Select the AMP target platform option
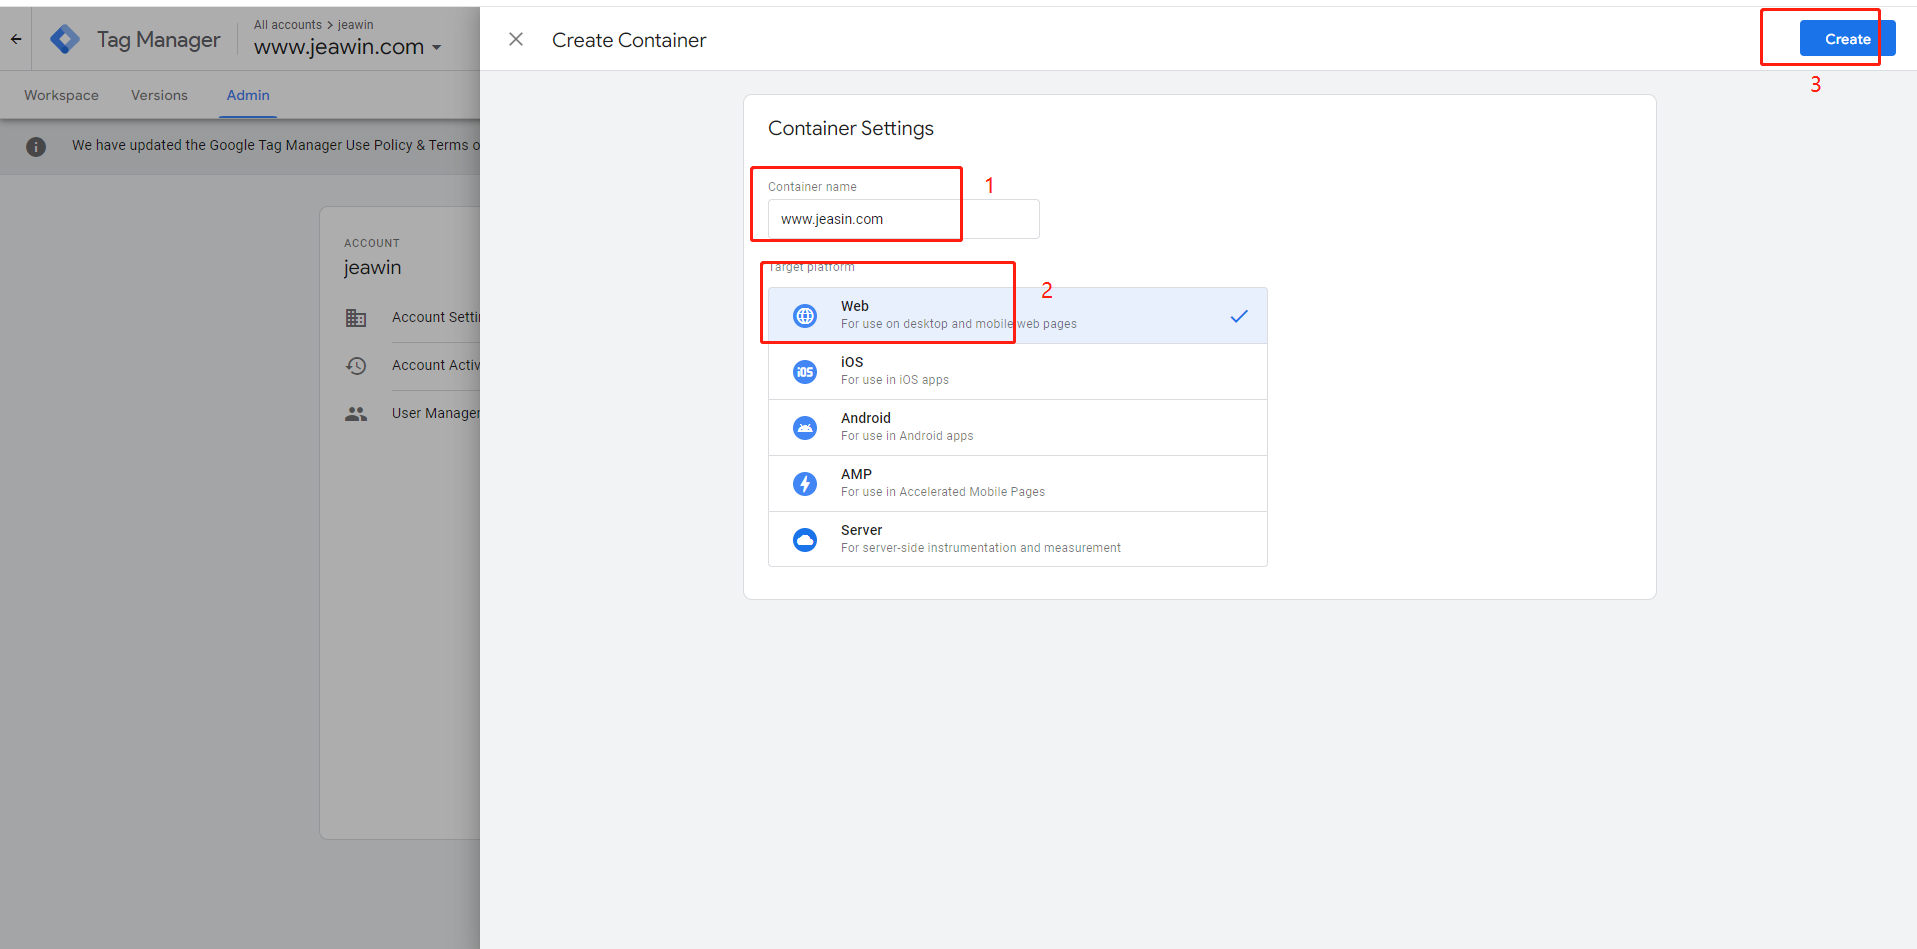The height and width of the screenshot is (949, 1917). [1017, 484]
